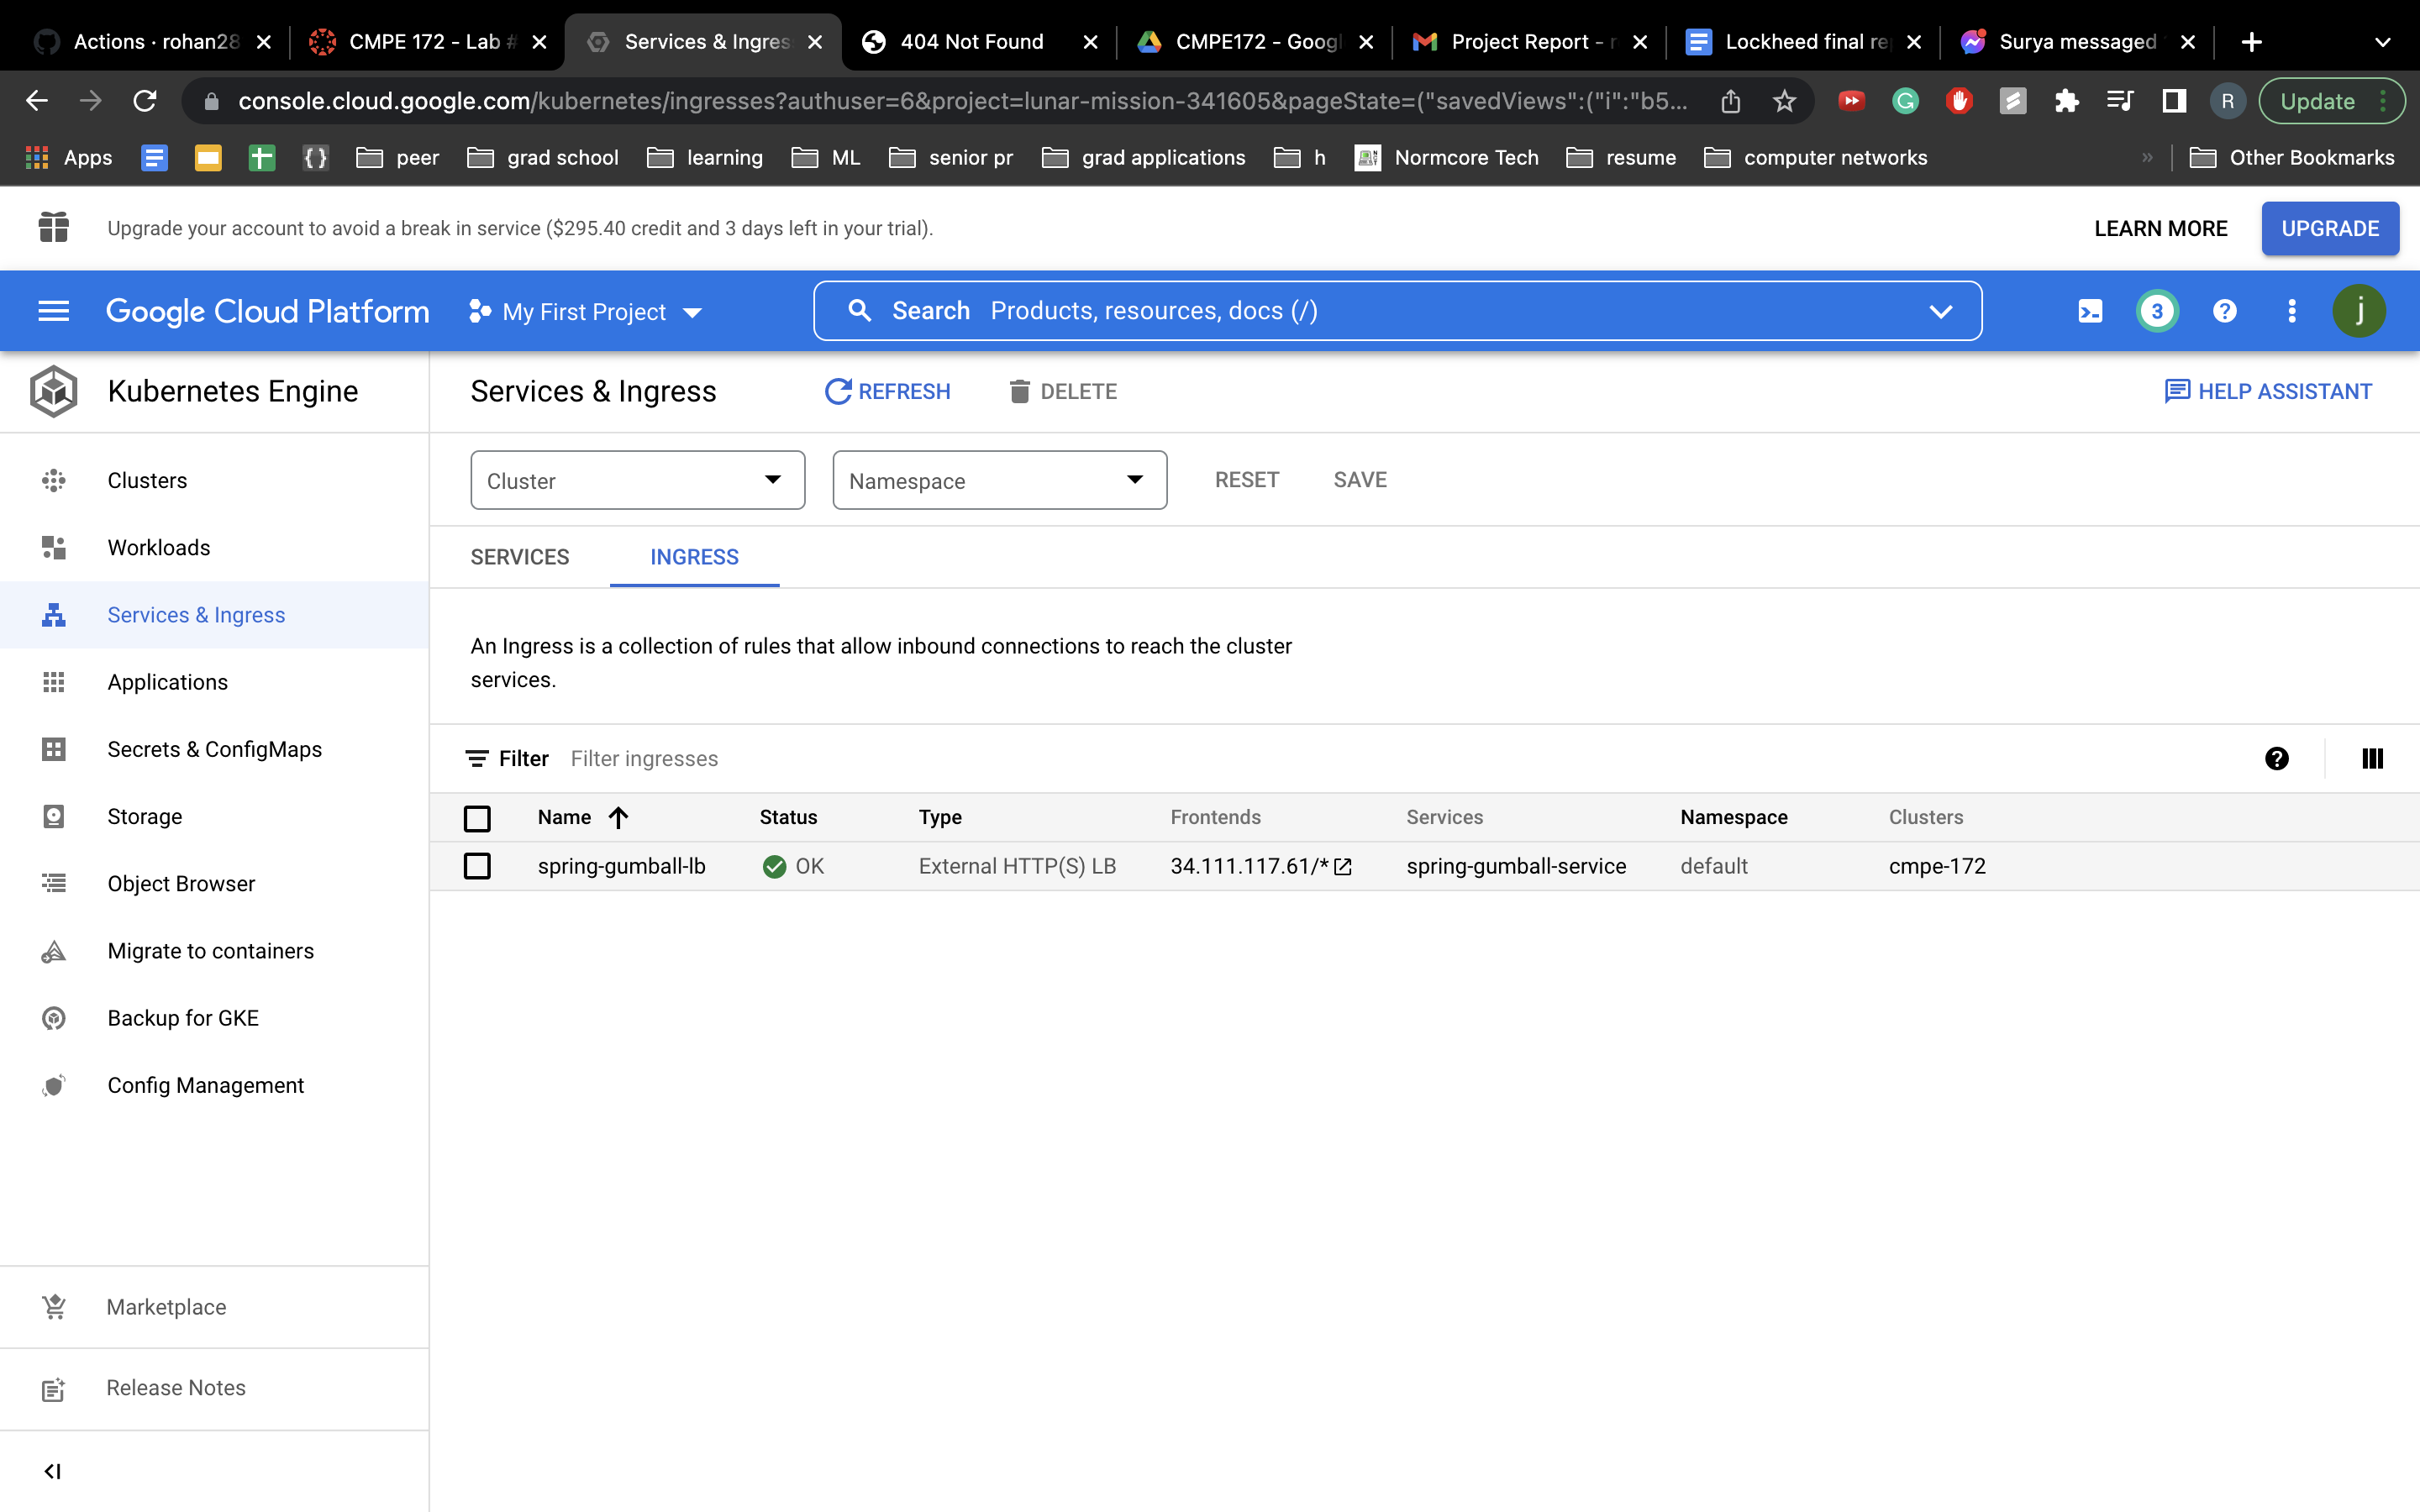This screenshot has height=1512, width=2420.
Task: Check the select-all ingresses checkbox
Action: tap(477, 818)
